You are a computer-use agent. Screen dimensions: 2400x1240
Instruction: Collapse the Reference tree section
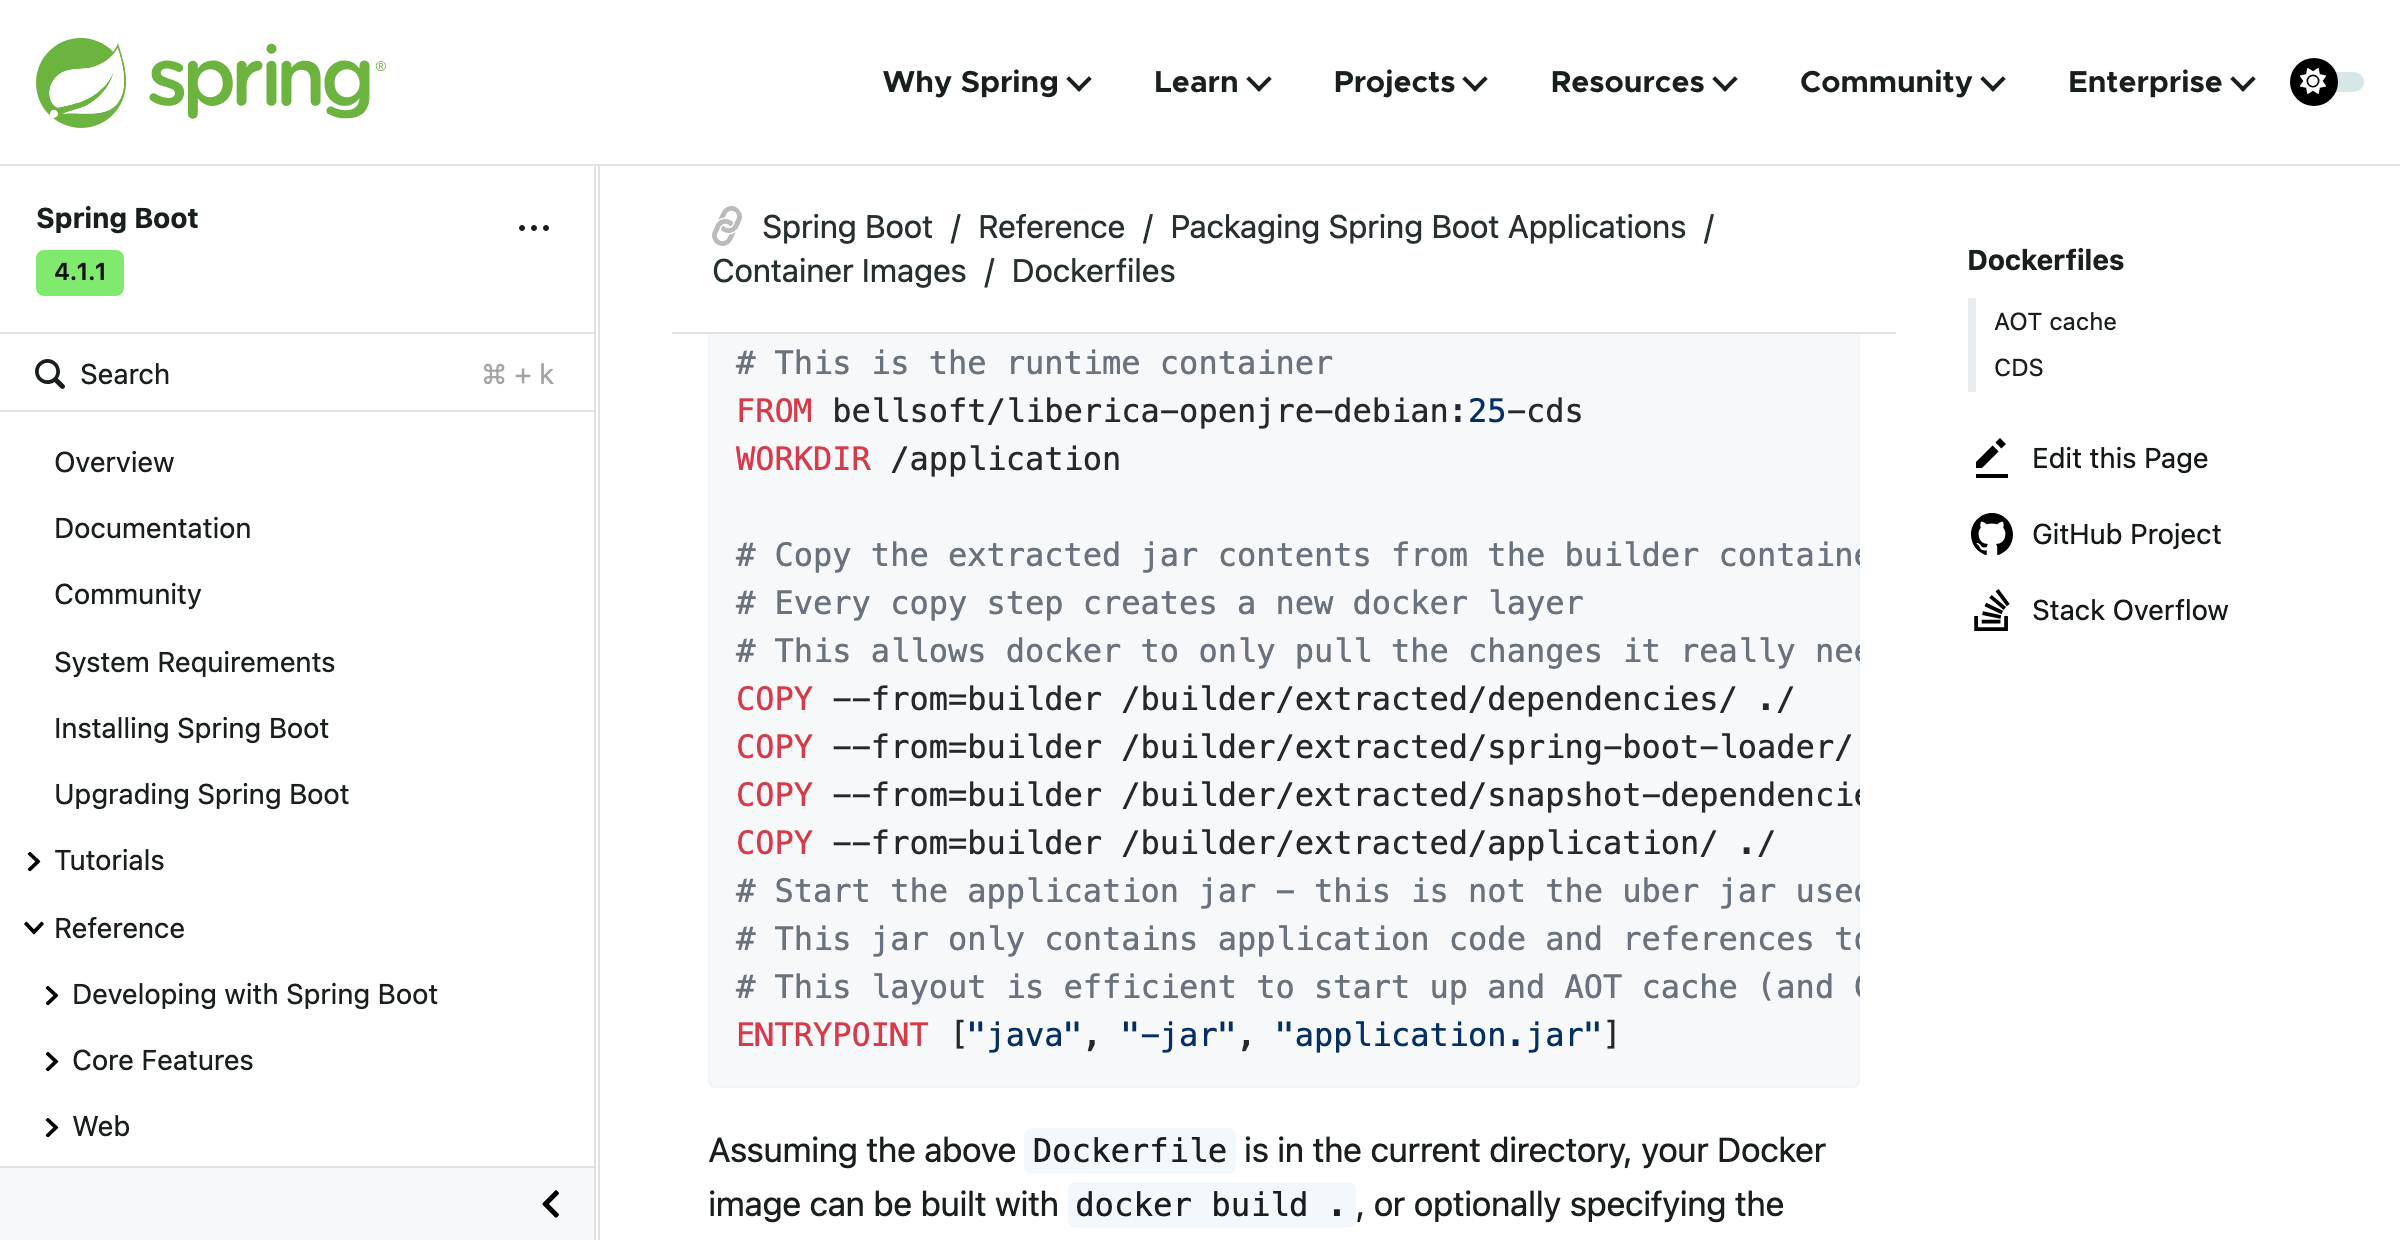click(34, 928)
